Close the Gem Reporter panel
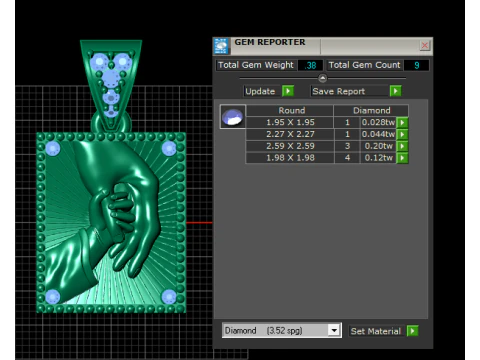The width and height of the screenshot is (480, 360). [424, 45]
